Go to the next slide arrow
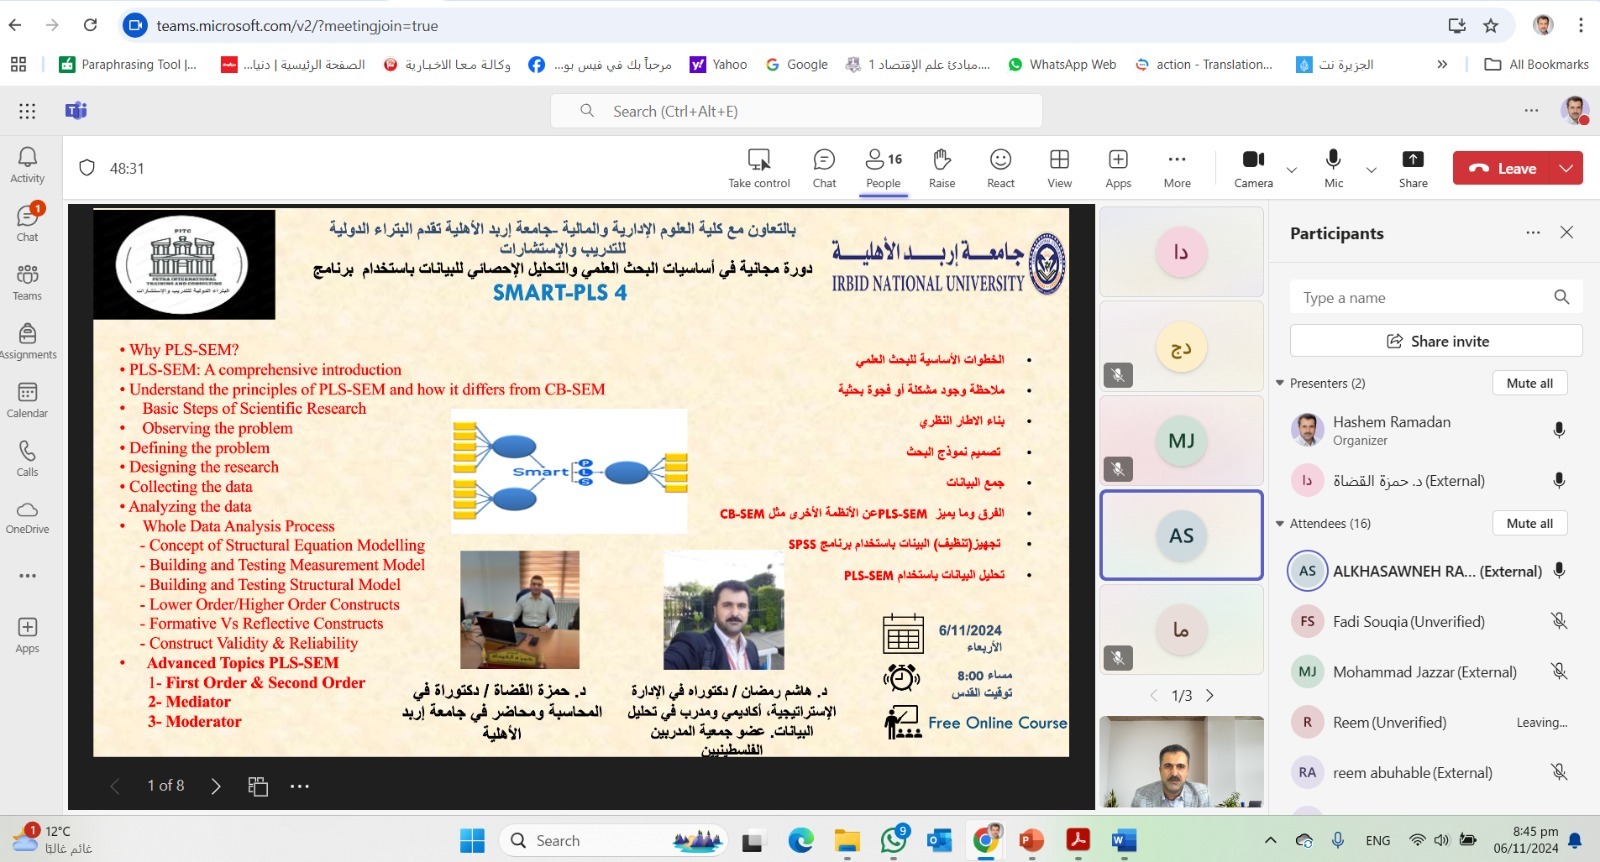Image resolution: width=1600 pixels, height=862 pixels. (216, 786)
